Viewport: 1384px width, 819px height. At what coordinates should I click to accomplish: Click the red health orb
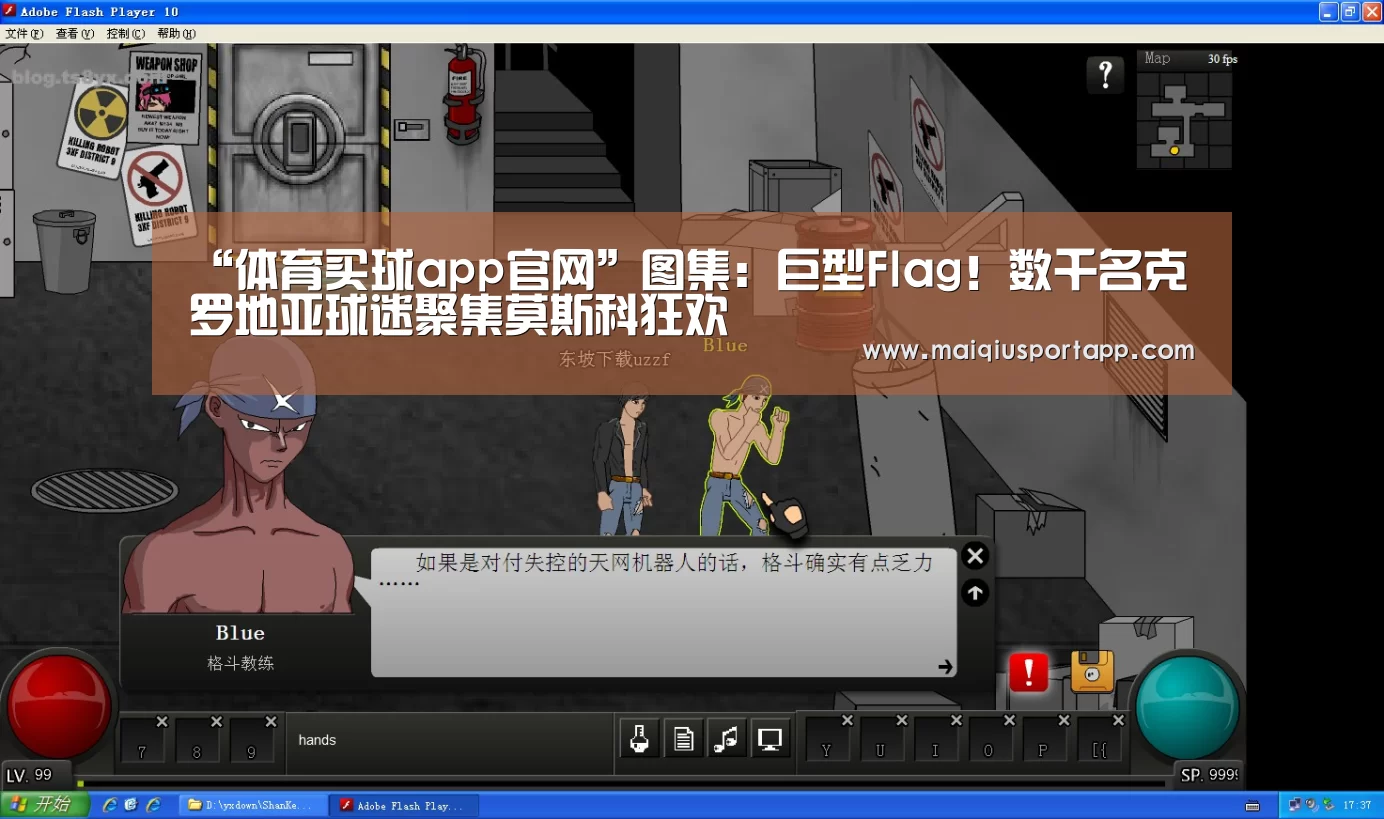[59, 706]
